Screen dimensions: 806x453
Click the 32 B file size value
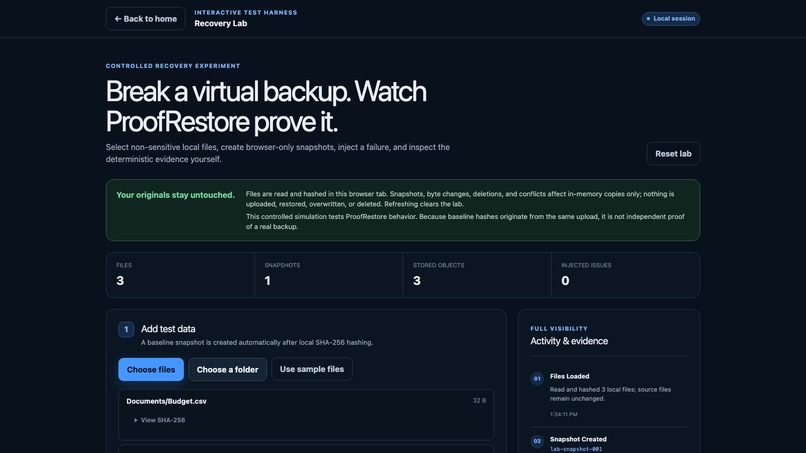click(479, 401)
